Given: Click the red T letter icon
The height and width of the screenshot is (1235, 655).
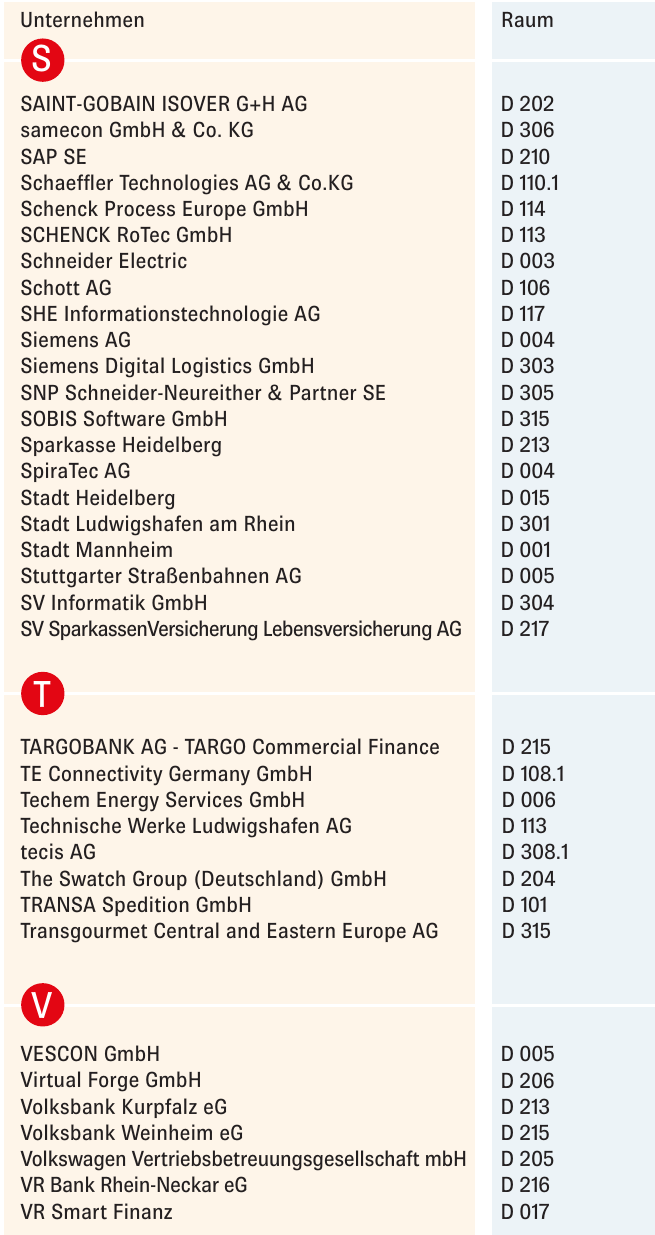Looking at the screenshot, I should (42, 694).
